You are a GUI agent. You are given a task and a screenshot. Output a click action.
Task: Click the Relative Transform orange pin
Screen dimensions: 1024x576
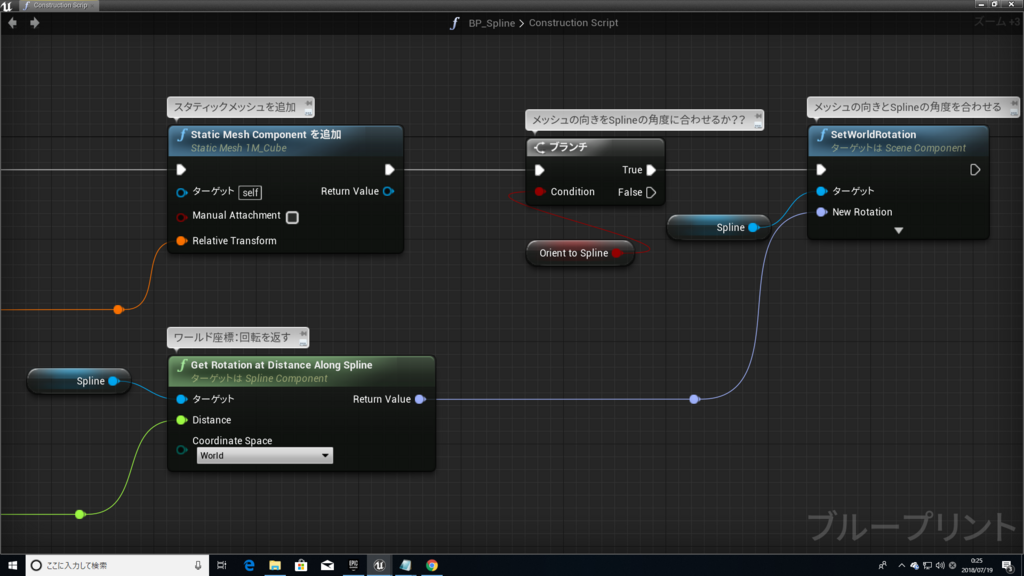pyautogui.click(x=182, y=241)
